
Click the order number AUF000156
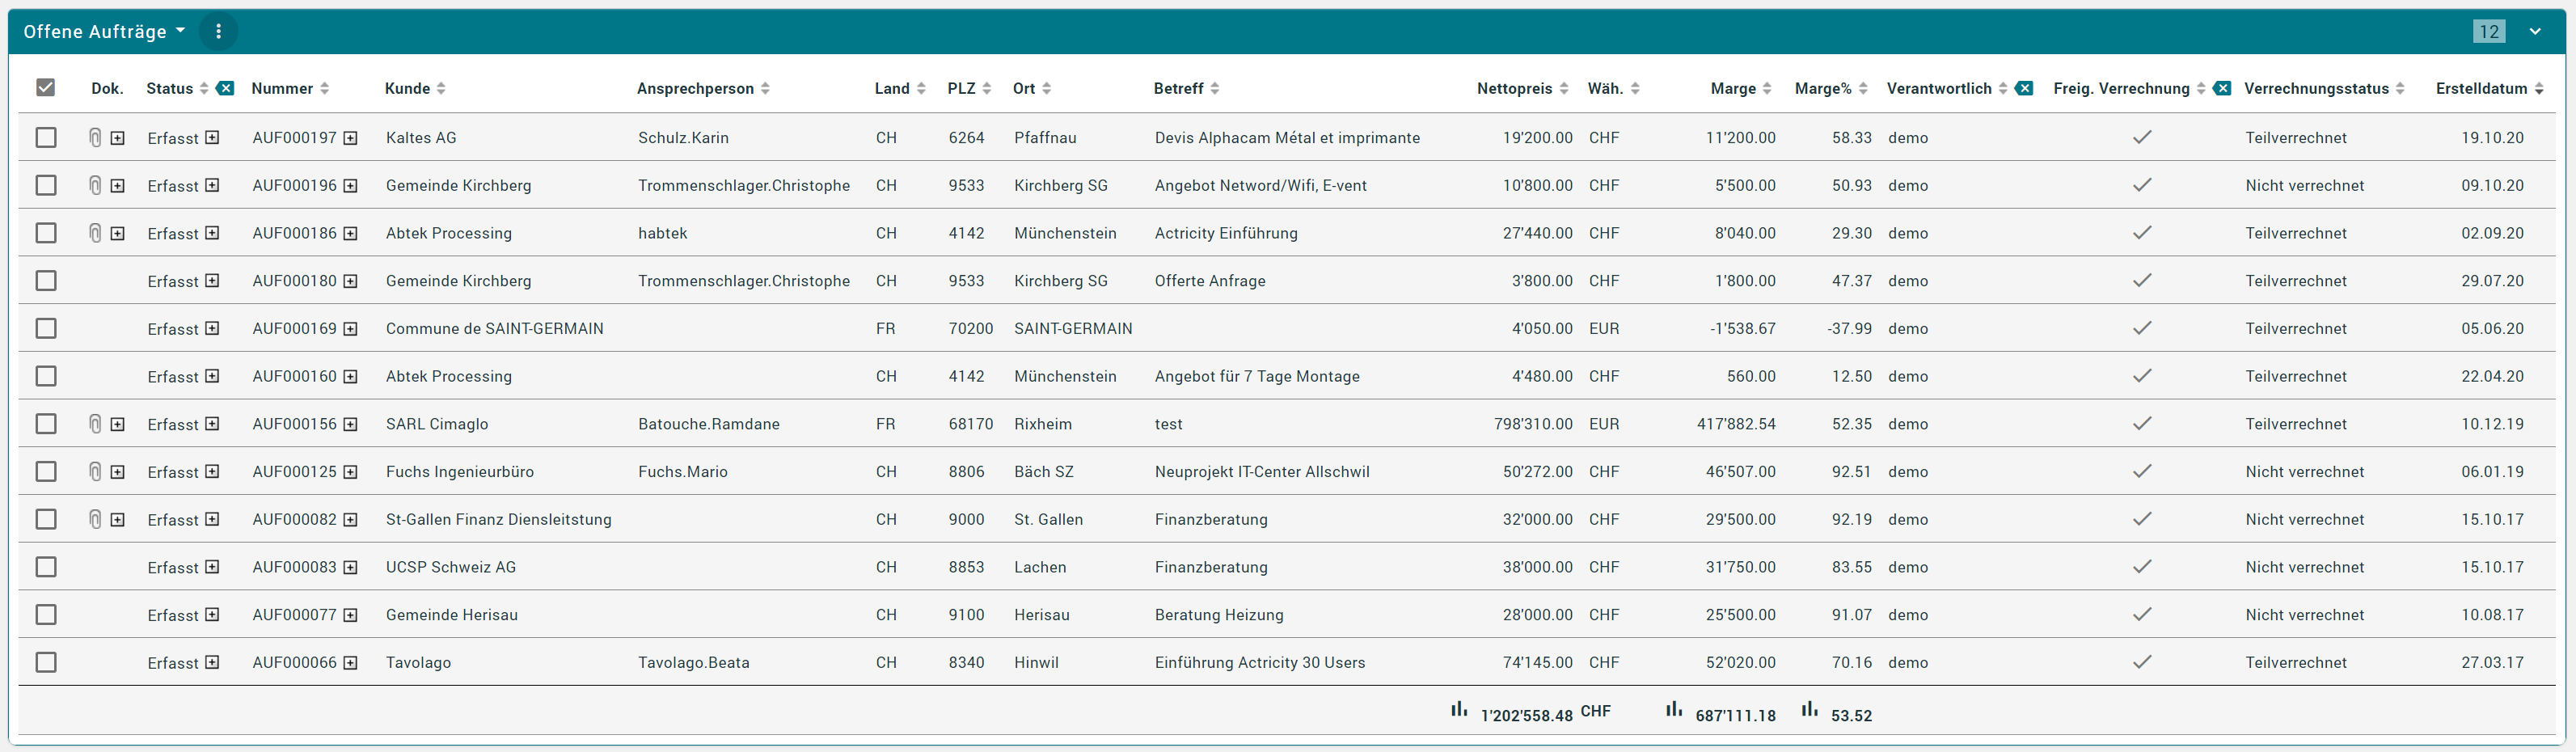[294, 424]
